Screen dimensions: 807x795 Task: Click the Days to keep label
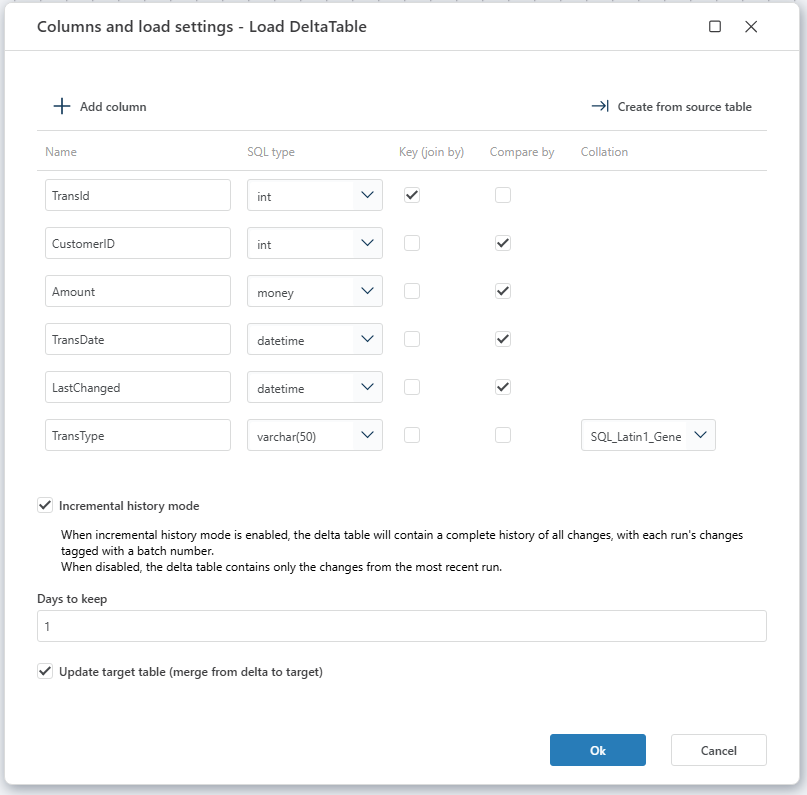point(72,599)
